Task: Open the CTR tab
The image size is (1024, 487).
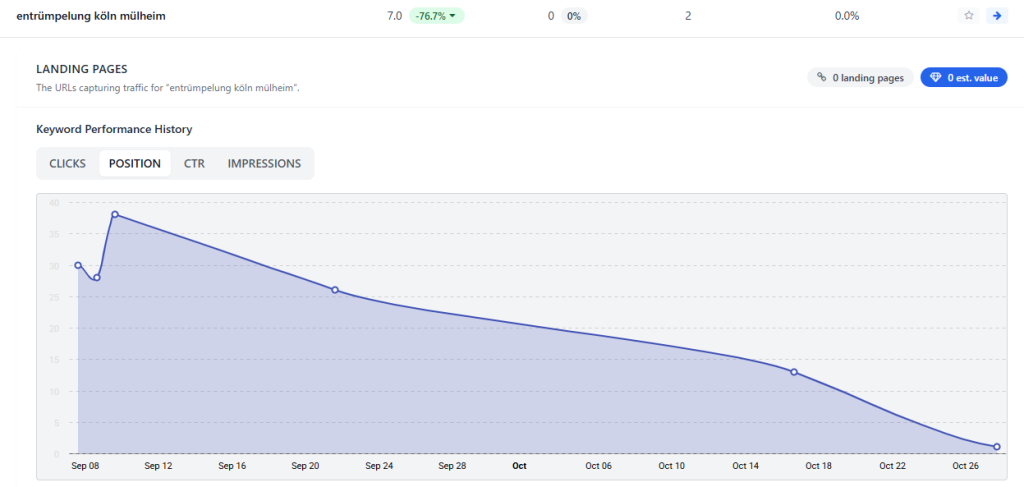Action: 194,164
